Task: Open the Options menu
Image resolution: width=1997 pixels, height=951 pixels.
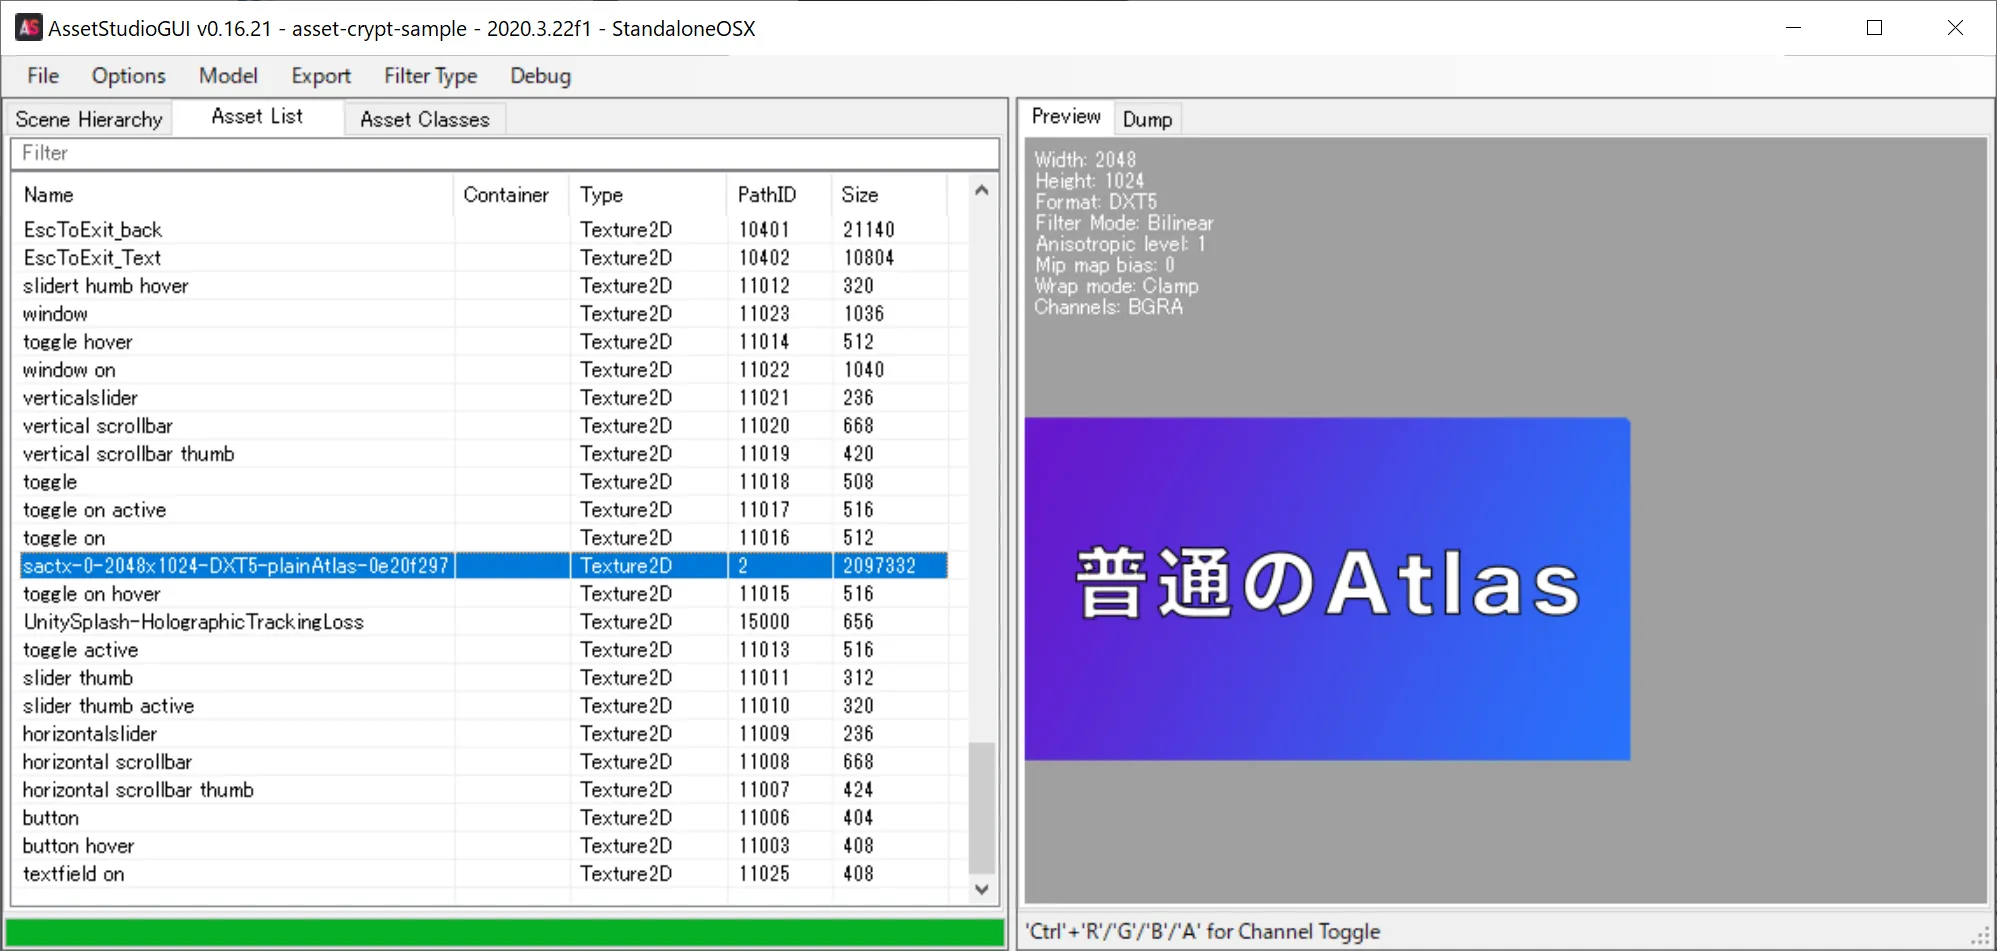Action: [x=128, y=75]
